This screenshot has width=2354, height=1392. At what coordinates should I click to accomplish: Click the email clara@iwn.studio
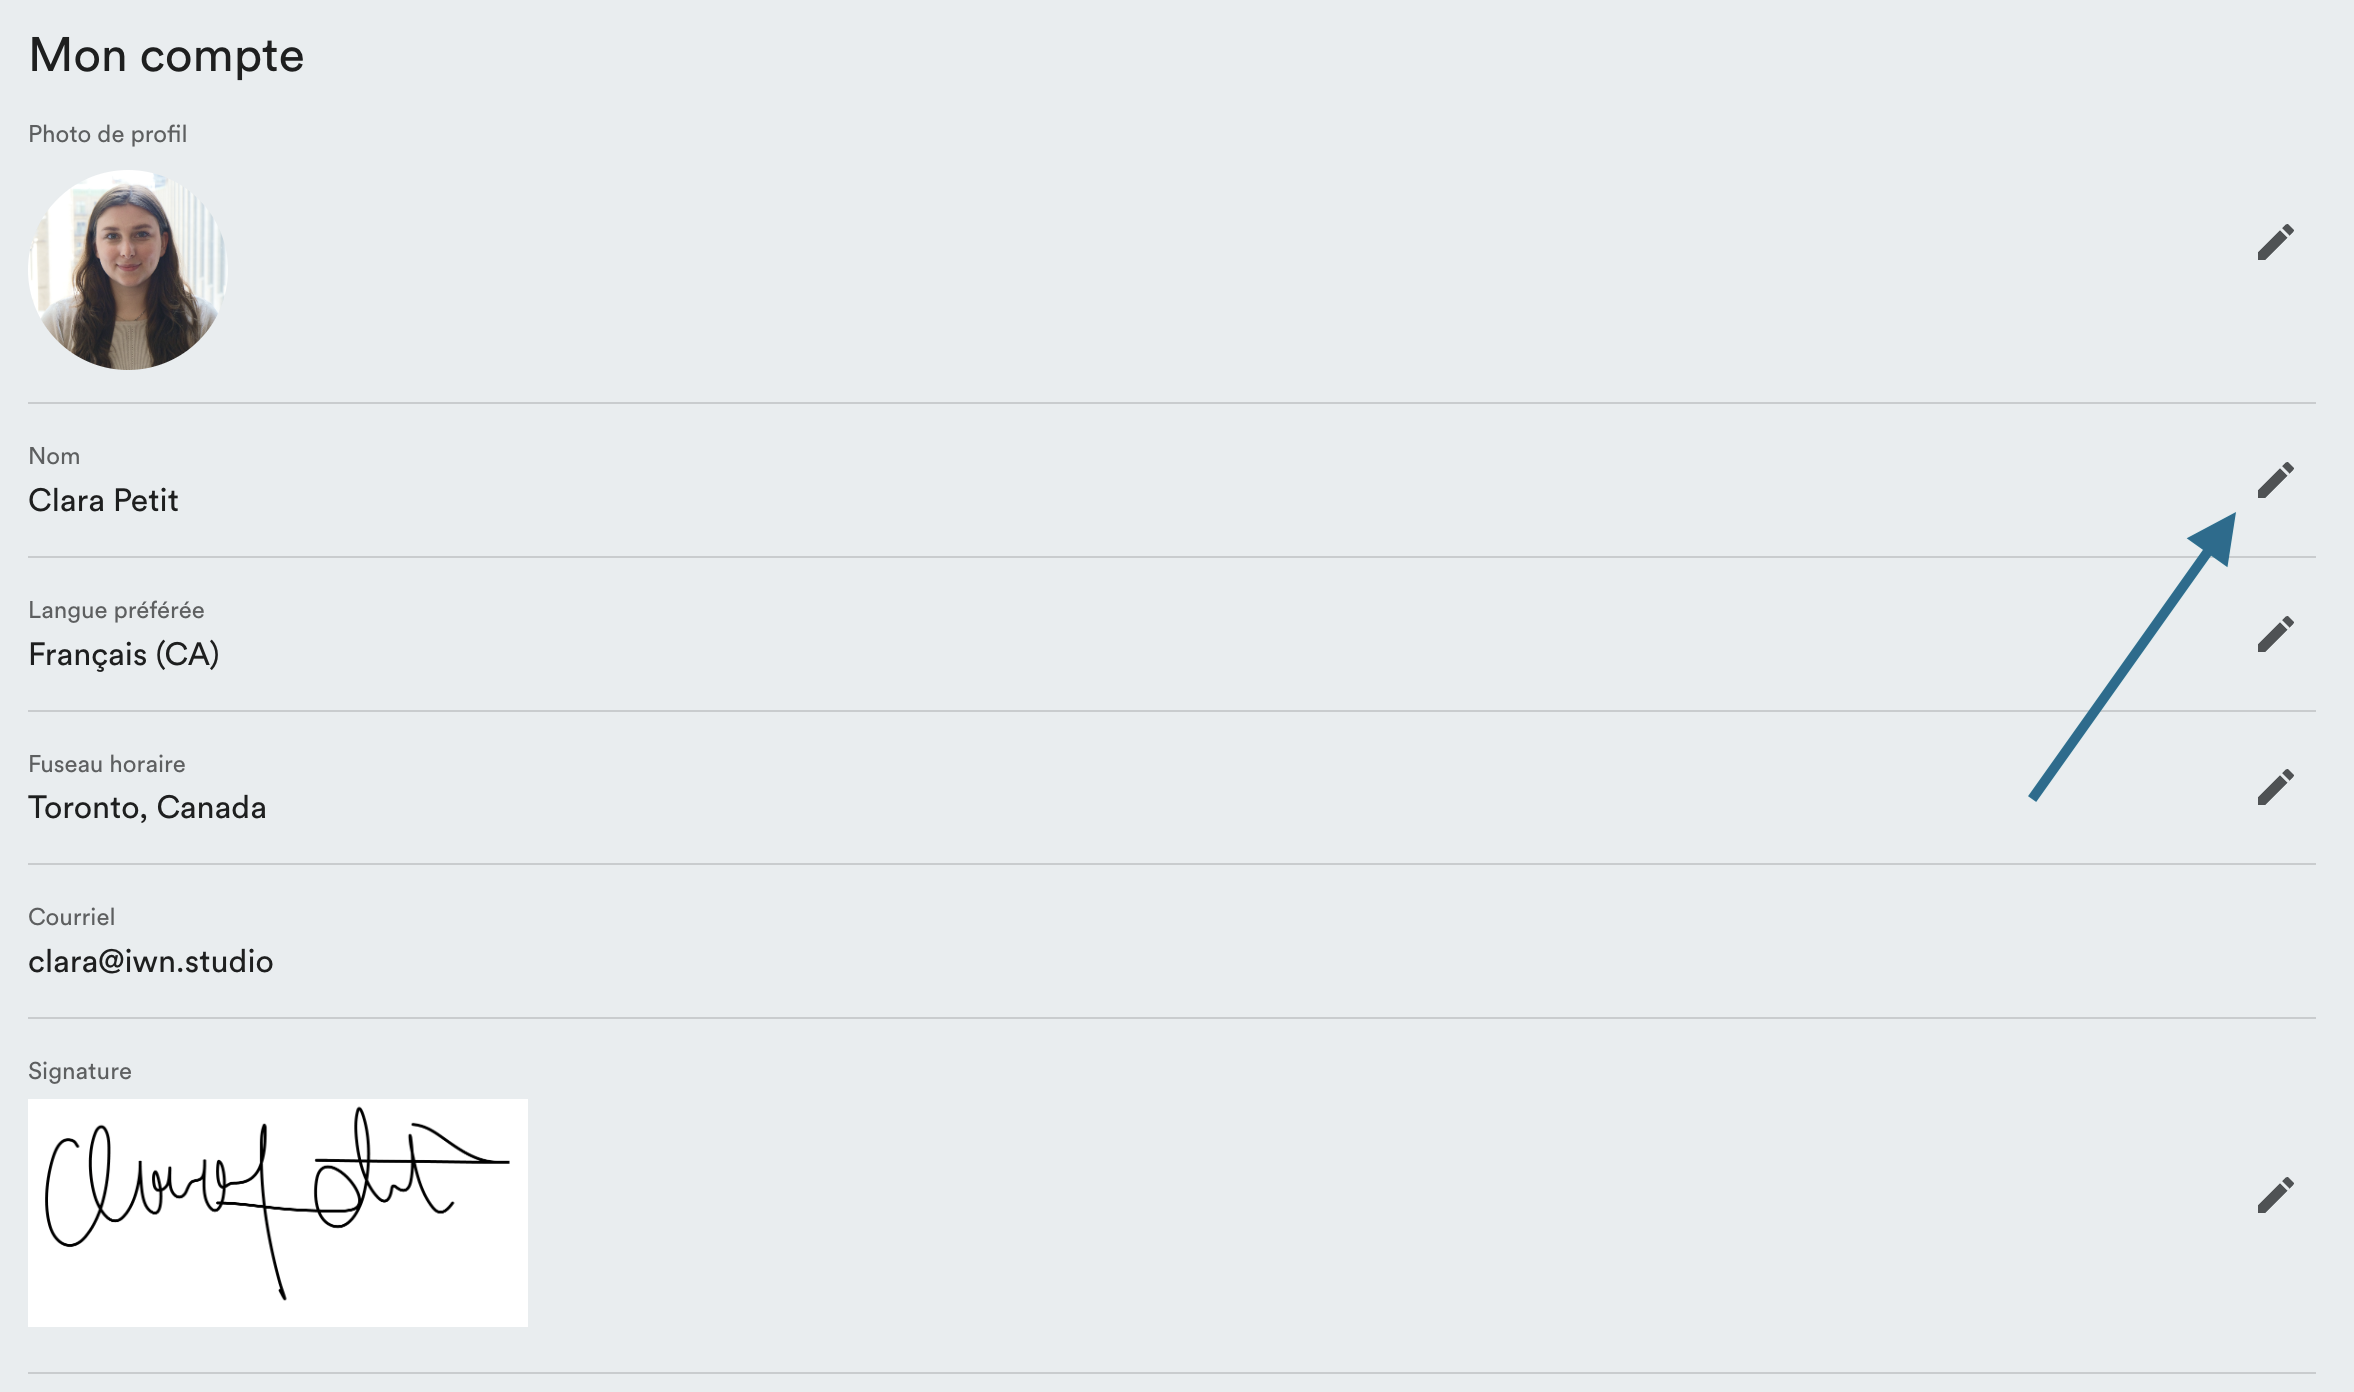[150, 961]
